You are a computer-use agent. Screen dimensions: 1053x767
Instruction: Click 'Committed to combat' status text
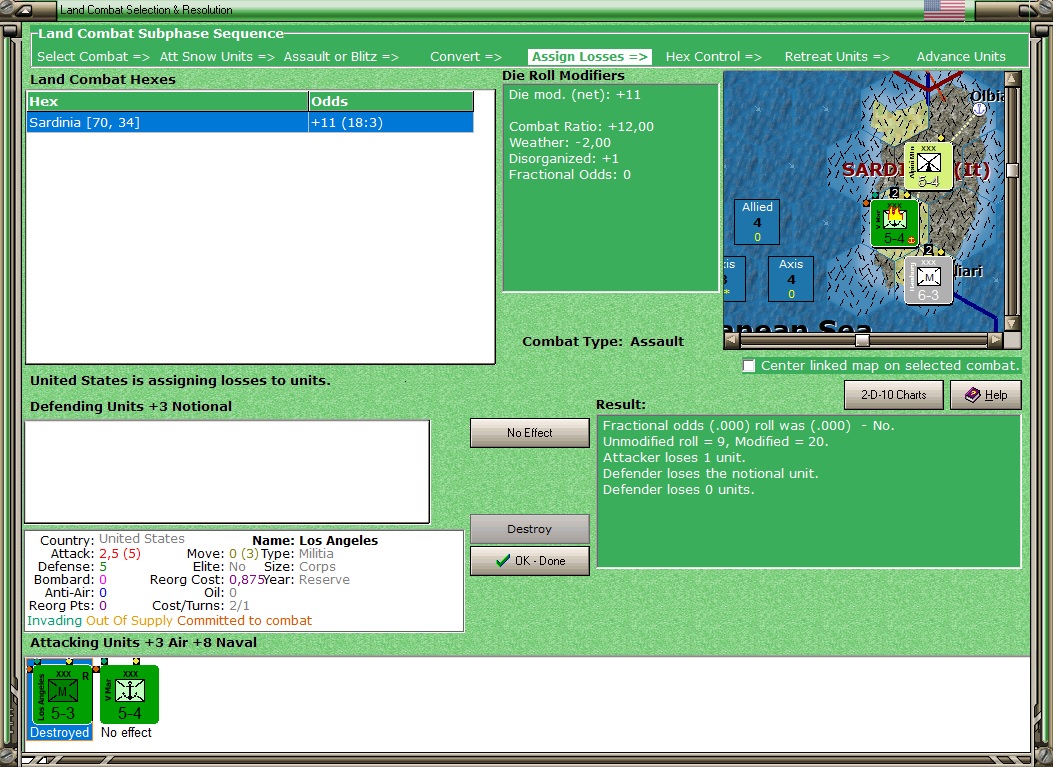[x=244, y=621]
